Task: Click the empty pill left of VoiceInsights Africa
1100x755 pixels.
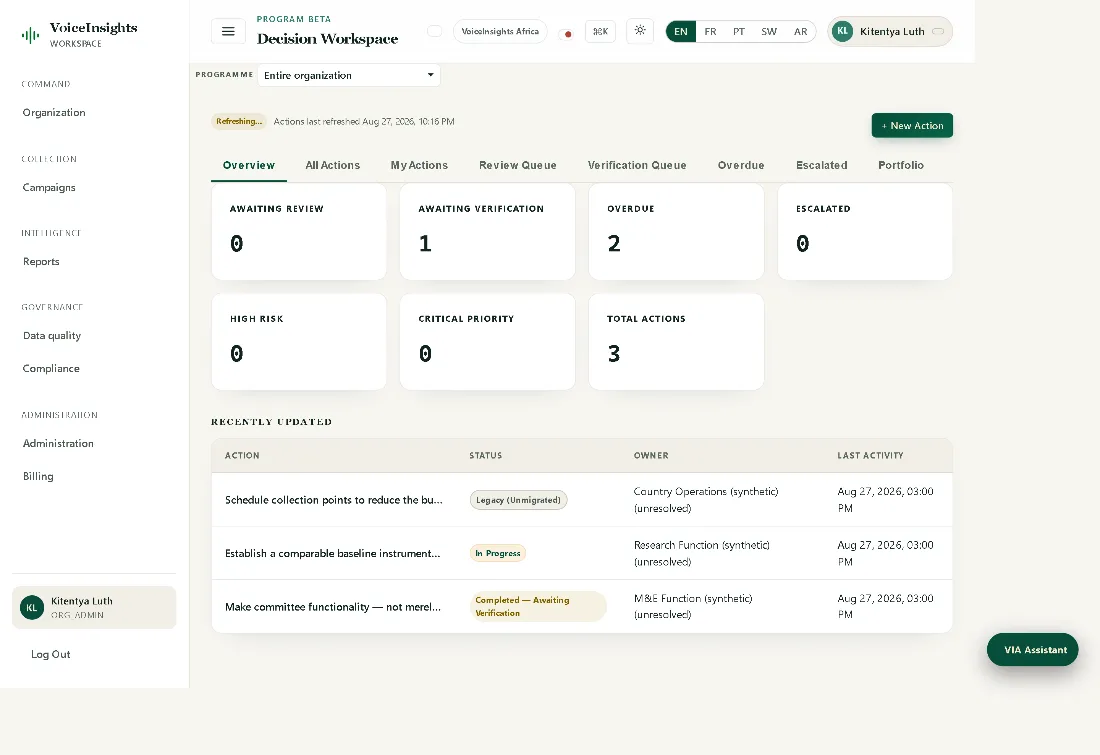Action: click(x=435, y=31)
